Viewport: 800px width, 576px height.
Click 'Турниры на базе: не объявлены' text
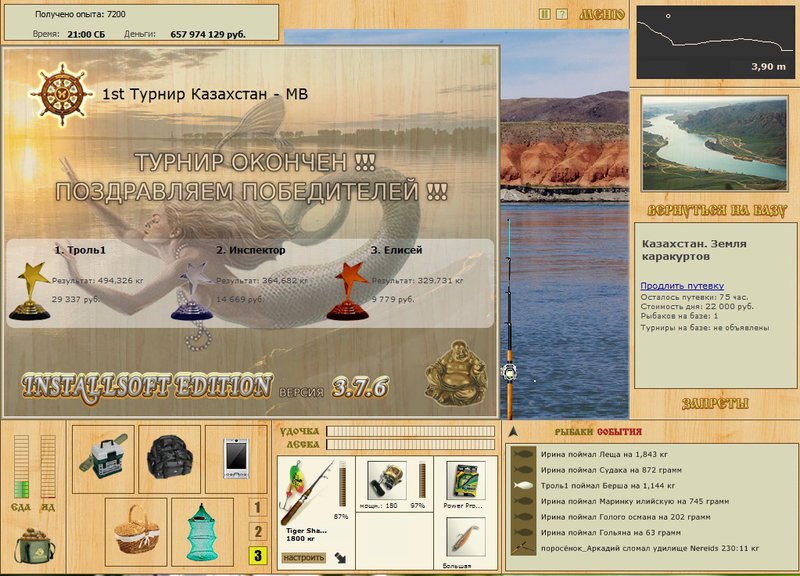(705, 328)
